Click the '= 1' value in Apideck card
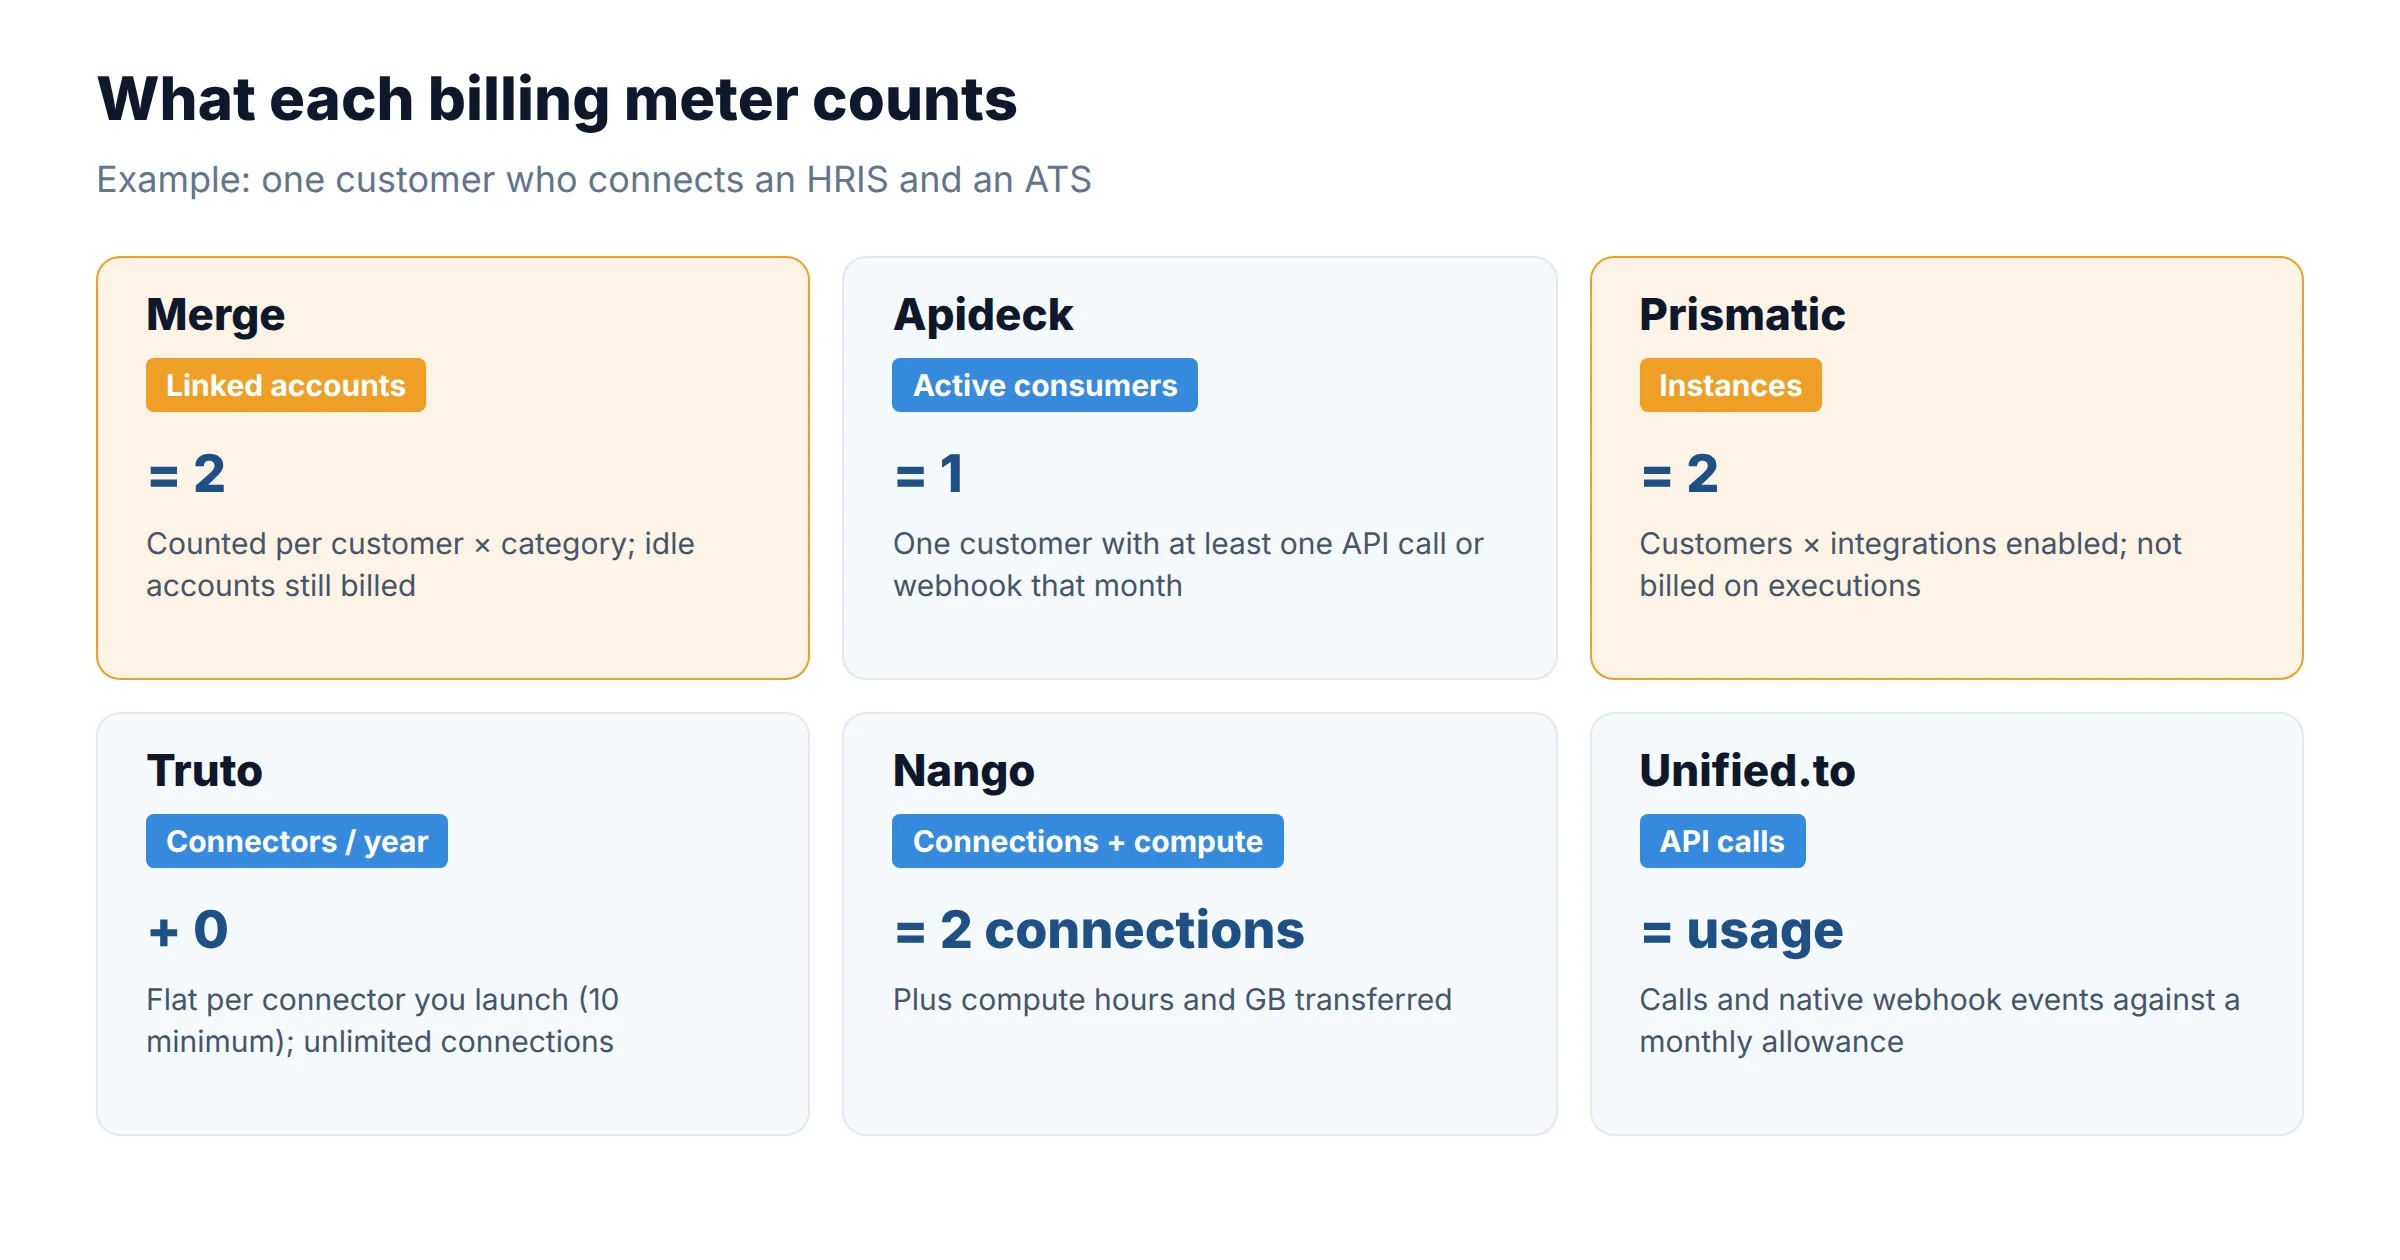 pos(929,473)
